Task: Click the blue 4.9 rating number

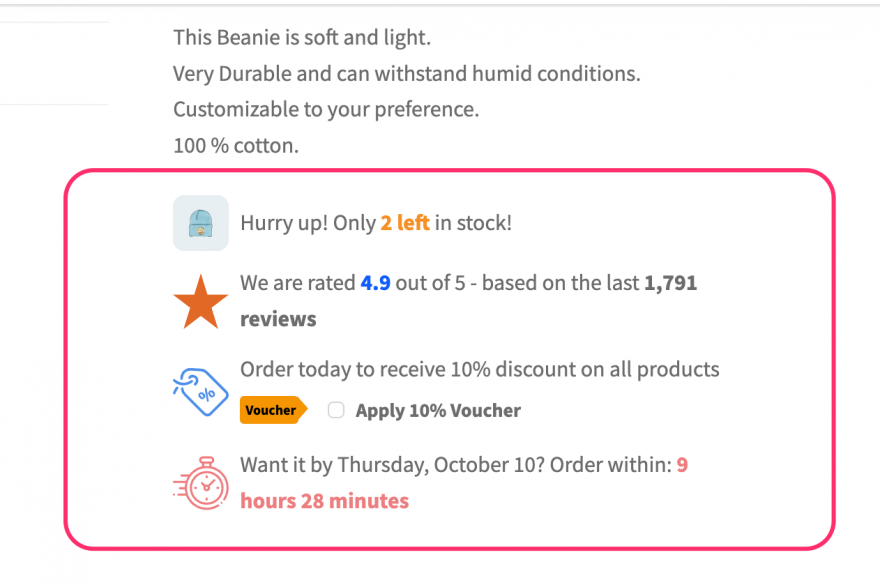Action: [x=375, y=283]
